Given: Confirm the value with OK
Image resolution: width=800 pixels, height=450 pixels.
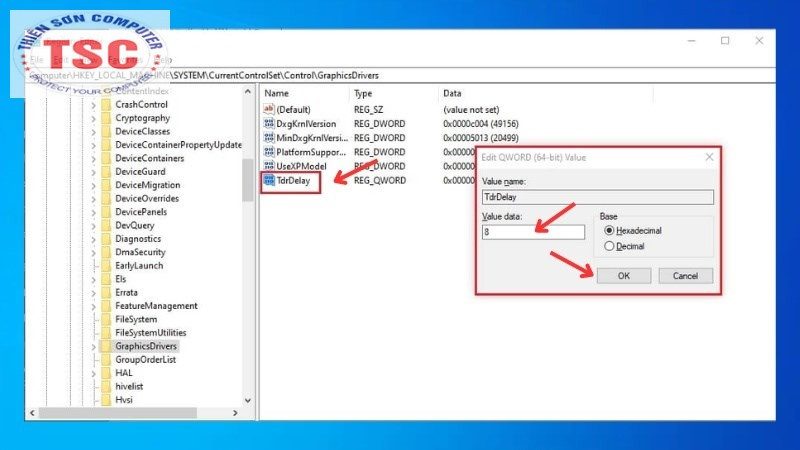Looking at the screenshot, I should pyautogui.click(x=623, y=276).
